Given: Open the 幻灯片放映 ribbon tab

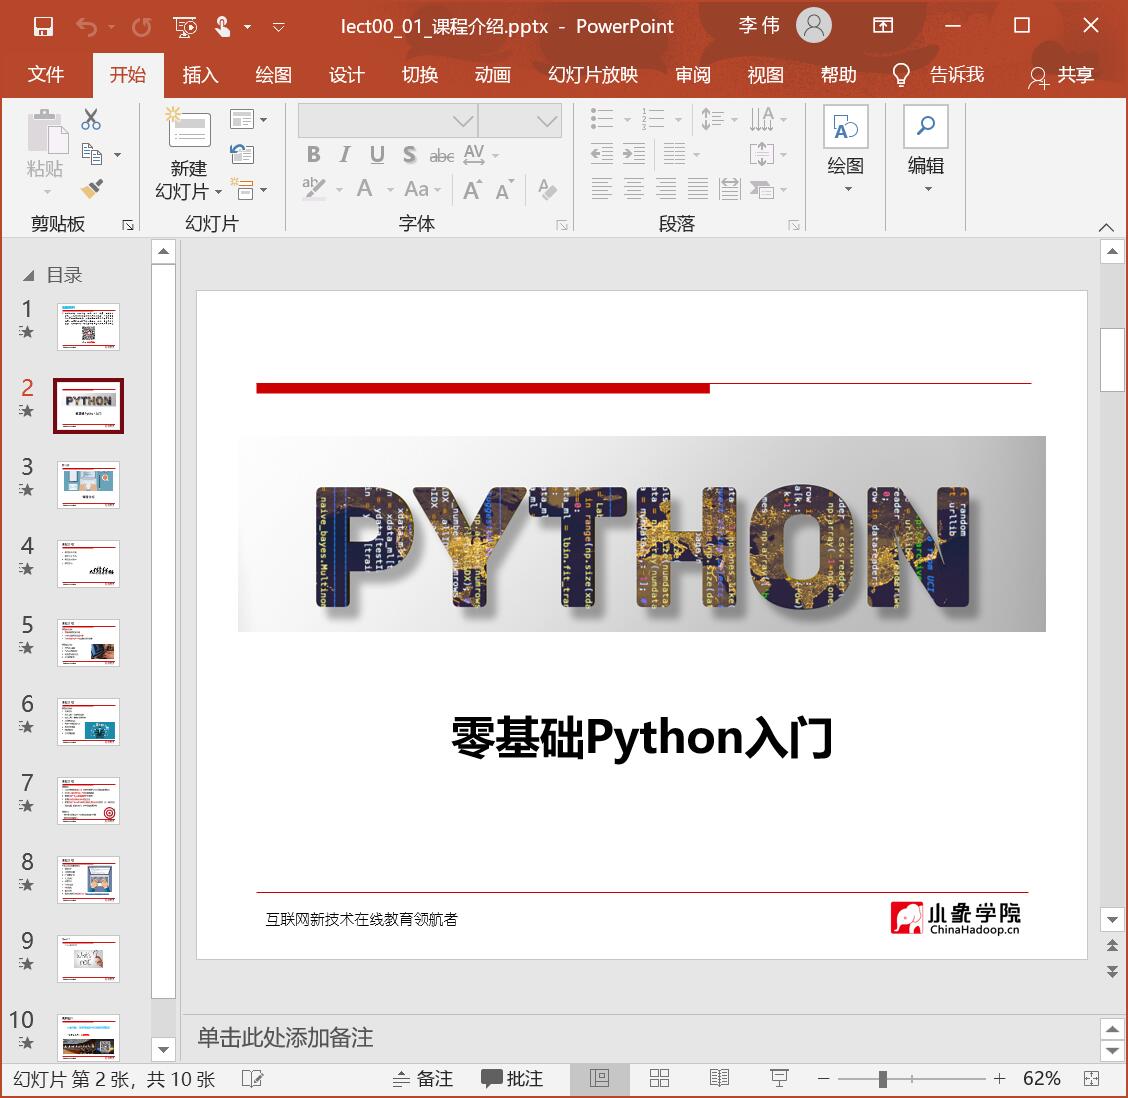Looking at the screenshot, I should 592,74.
